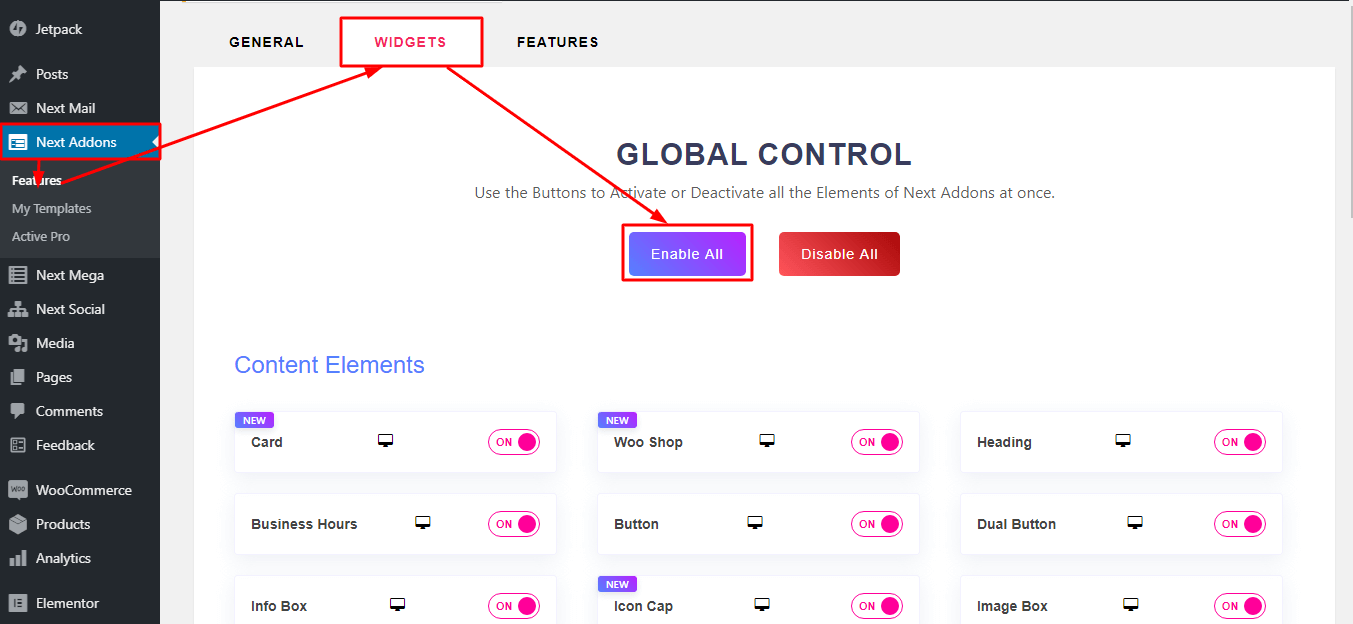Viewport: 1353px width, 624px height.
Task: Click the desktop monitor icon for Woo Shop
Action: coord(767,441)
